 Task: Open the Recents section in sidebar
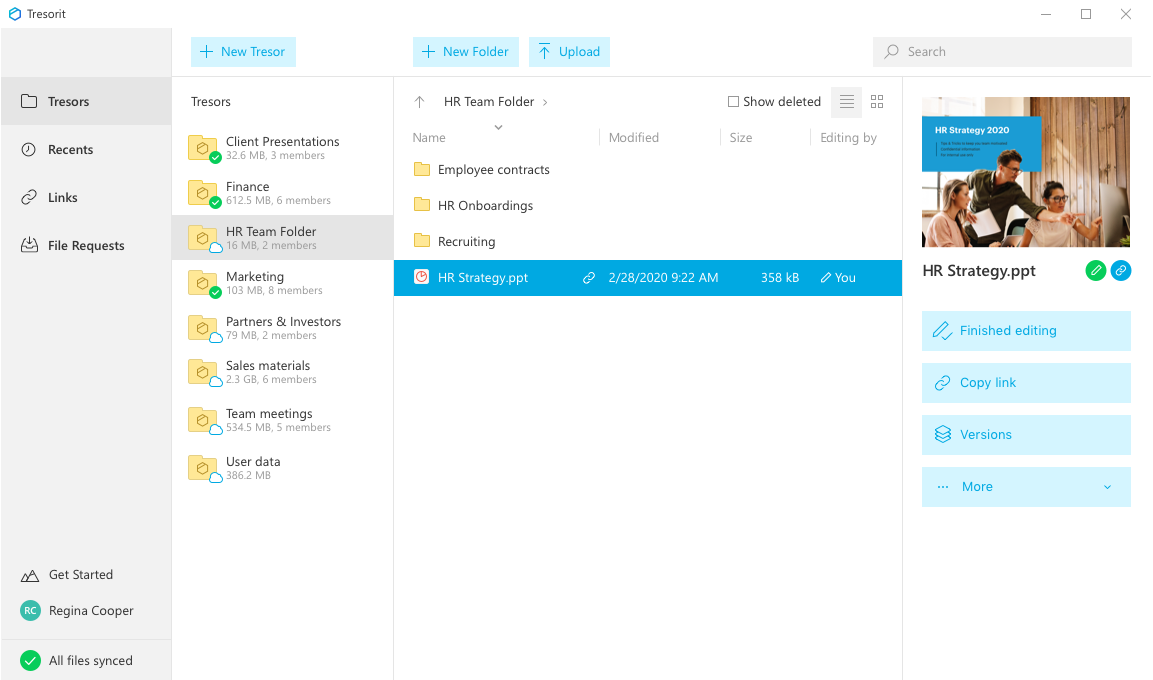(70, 150)
